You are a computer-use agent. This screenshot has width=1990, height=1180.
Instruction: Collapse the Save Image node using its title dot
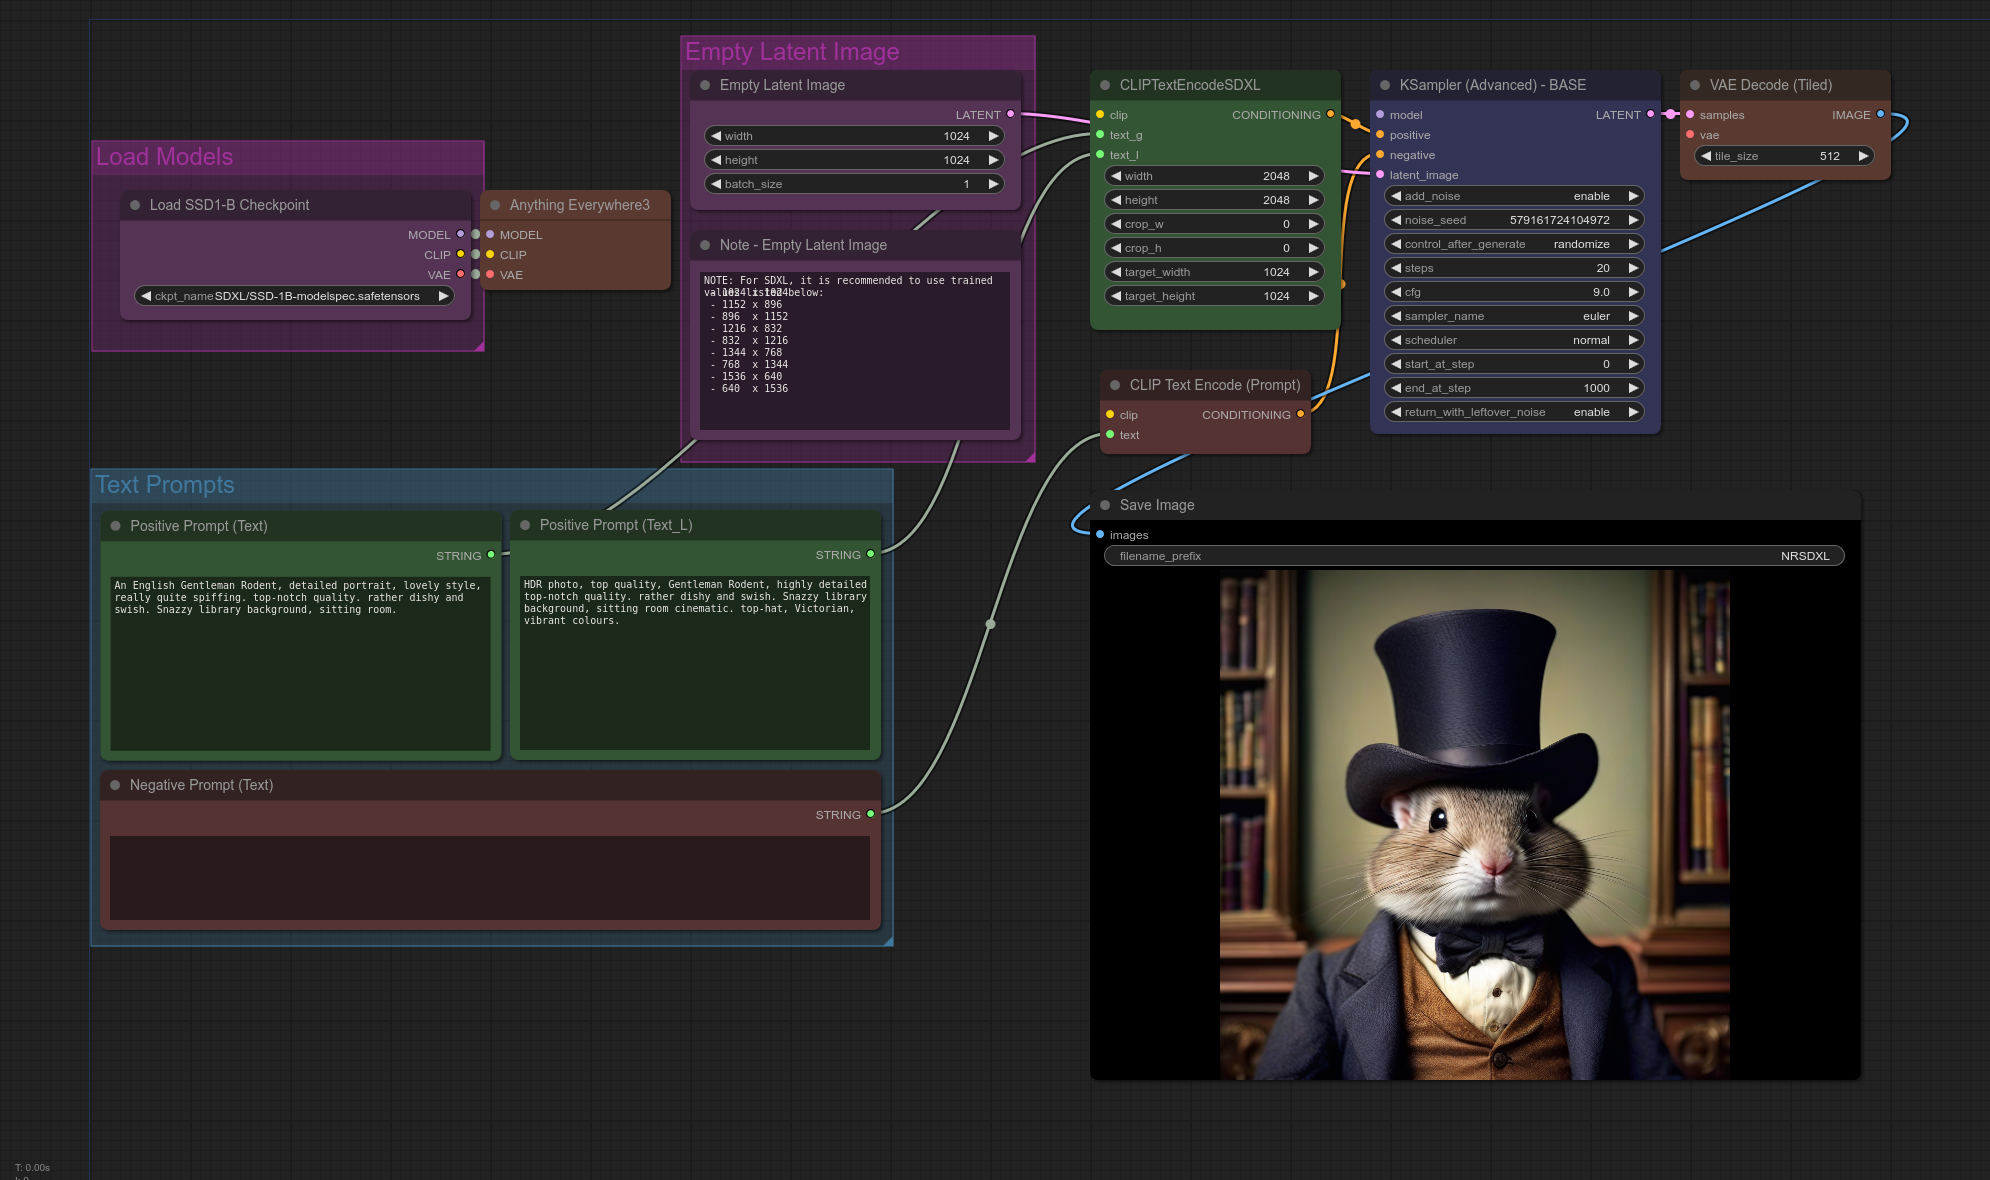pyautogui.click(x=1105, y=505)
